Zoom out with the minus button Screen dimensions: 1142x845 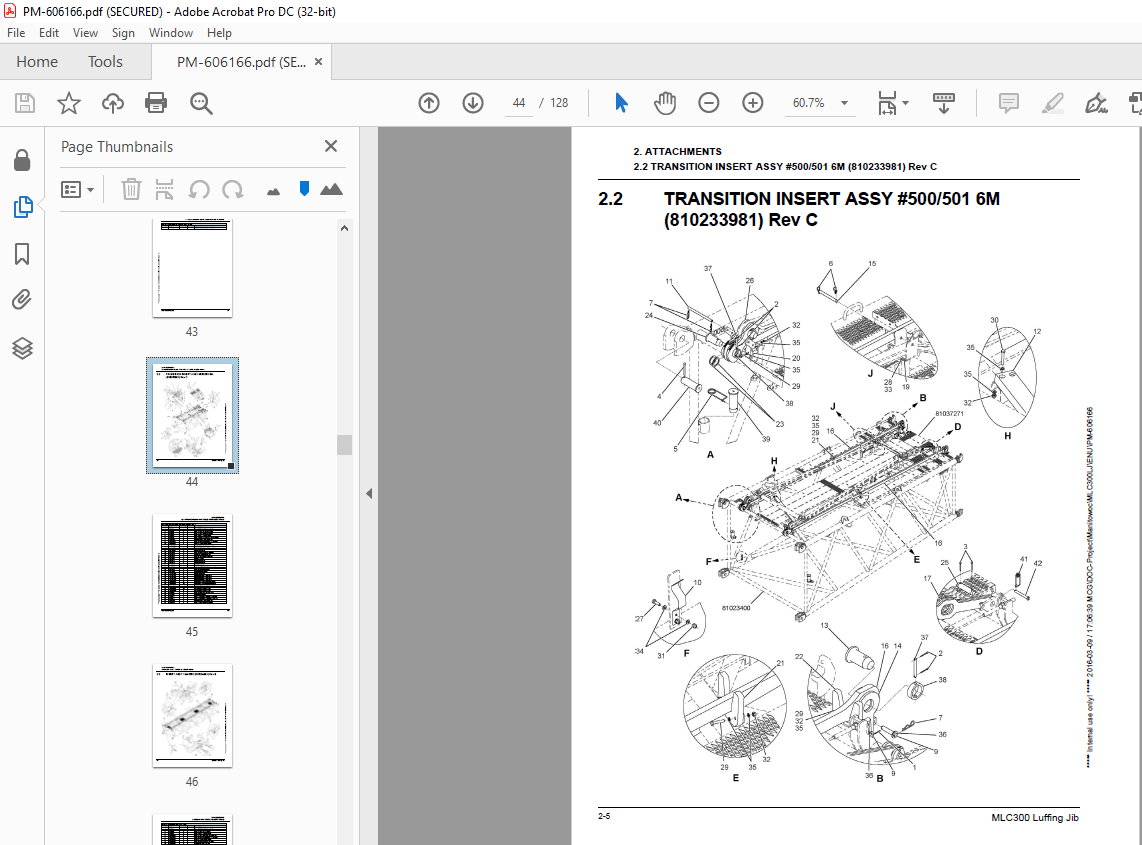tap(709, 103)
